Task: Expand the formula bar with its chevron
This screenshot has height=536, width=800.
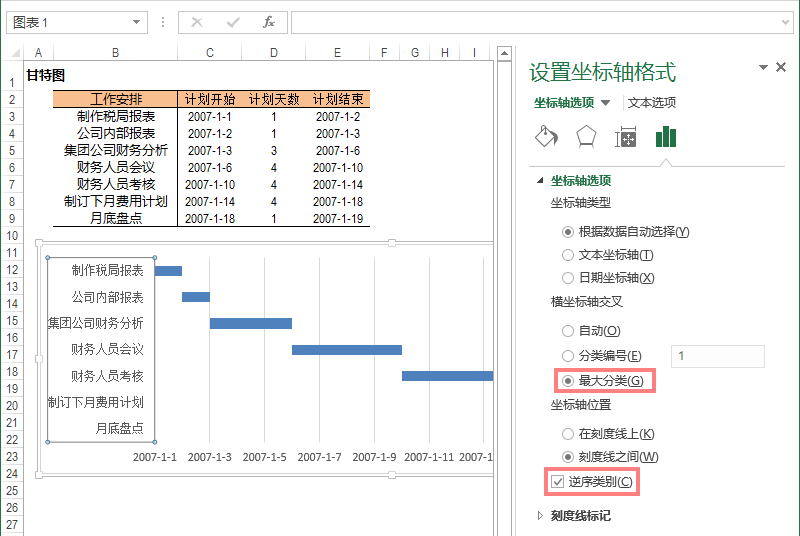Action: pos(785,22)
